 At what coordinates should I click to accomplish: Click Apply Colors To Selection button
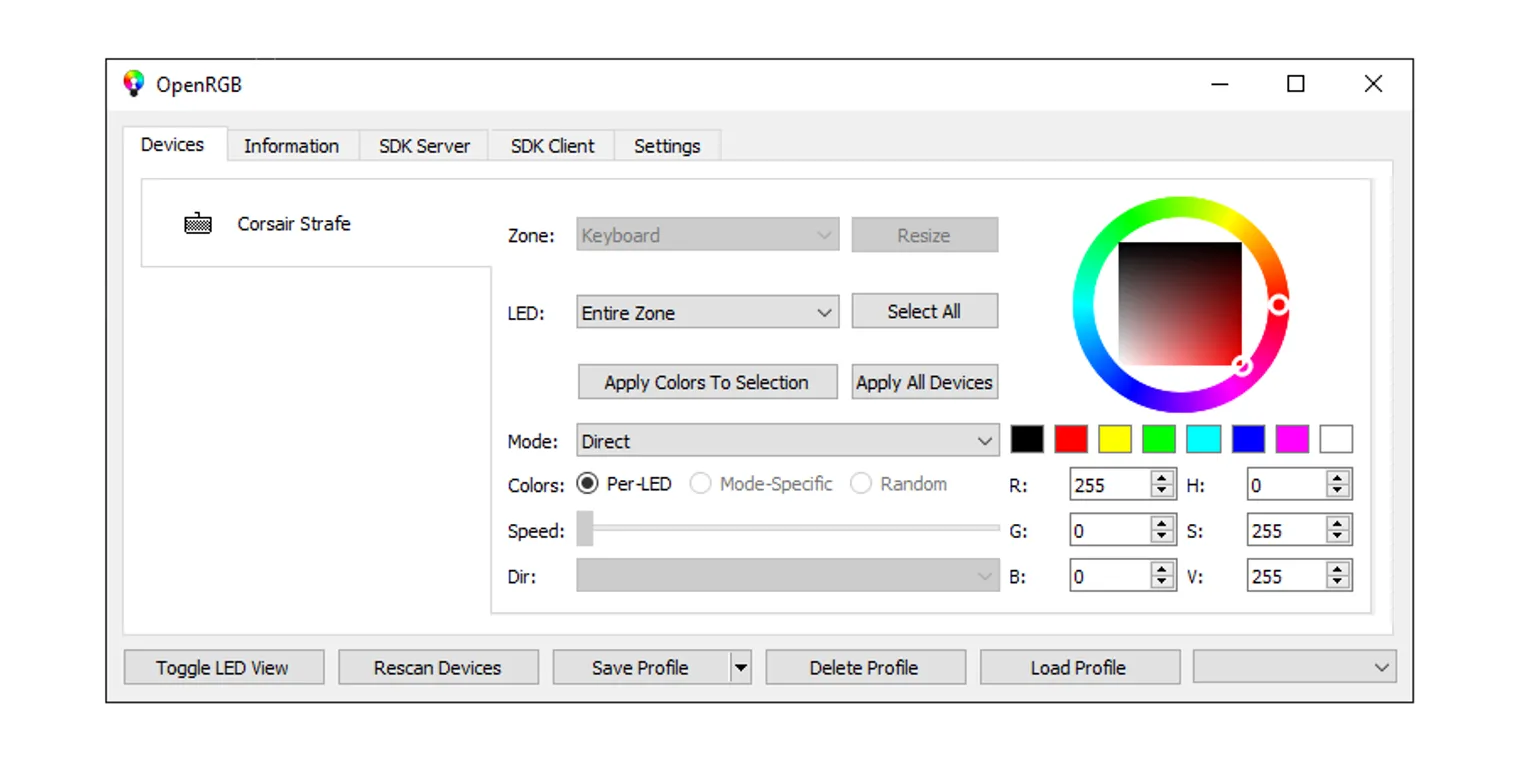click(x=707, y=383)
